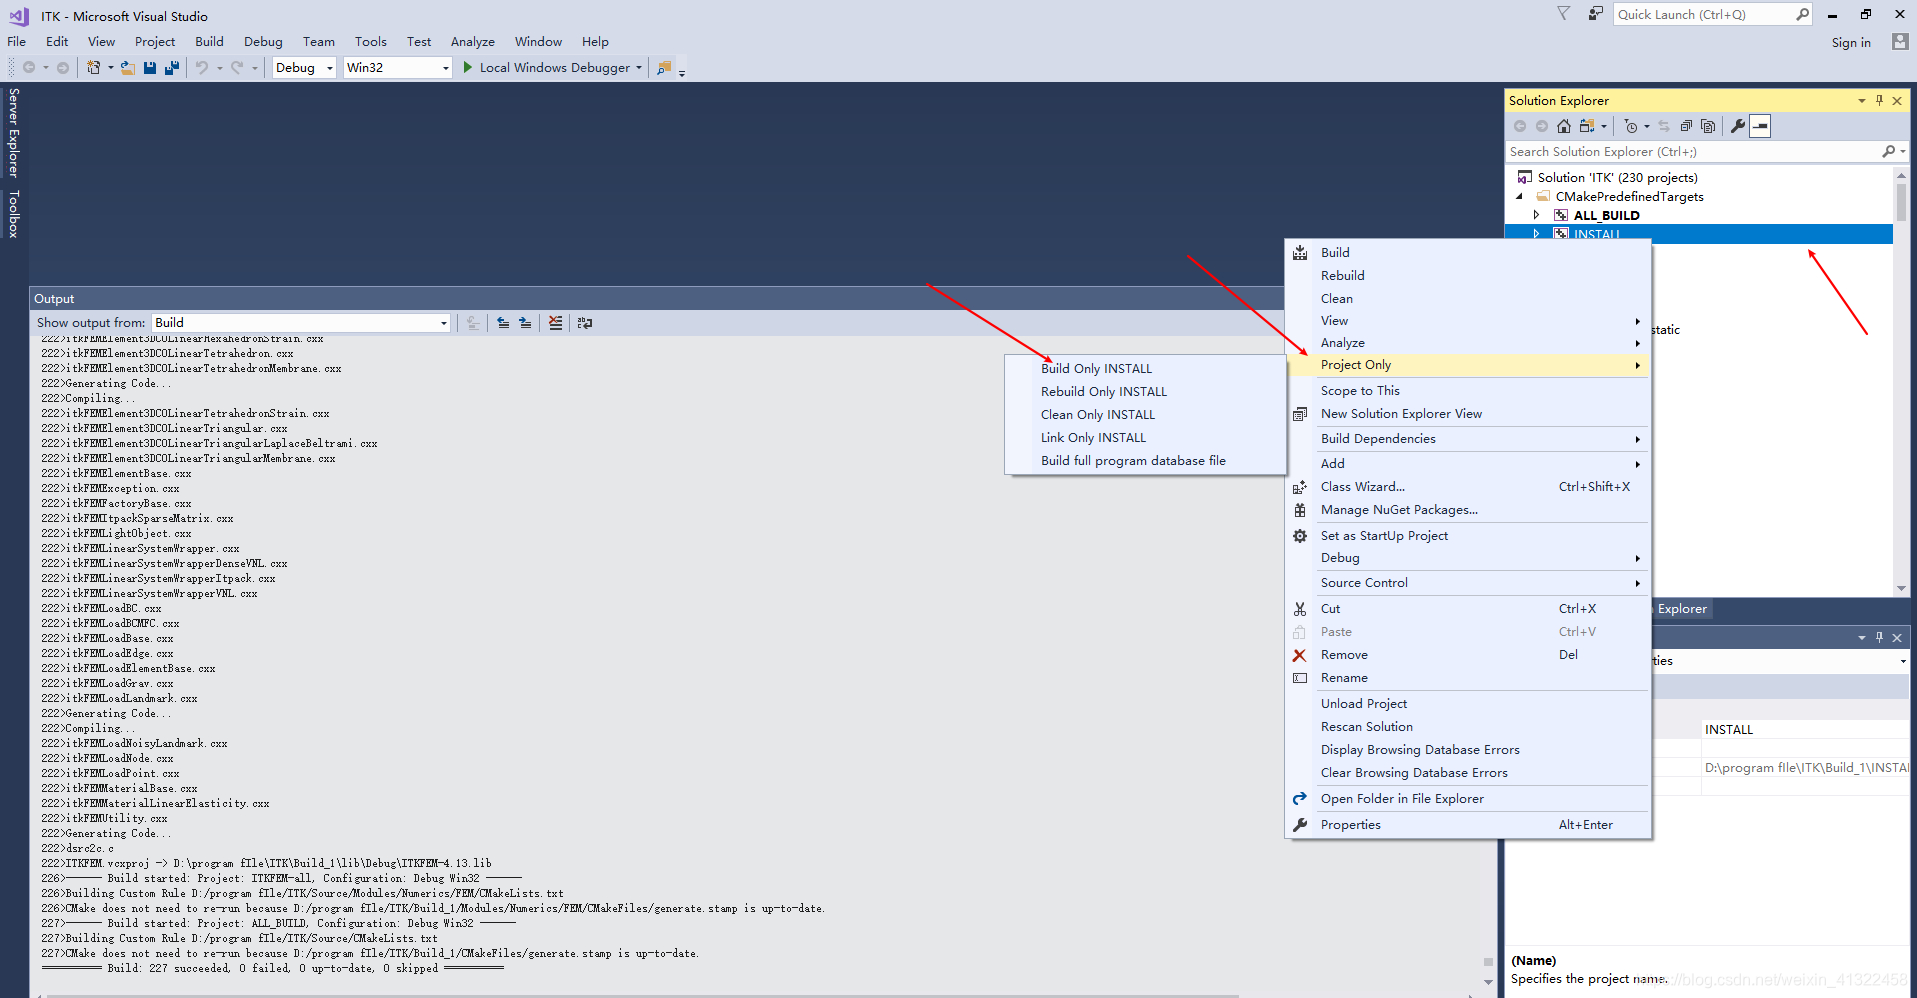Collapse All in Solution Explorer
The height and width of the screenshot is (998, 1917).
click(x=1686, y=126)
